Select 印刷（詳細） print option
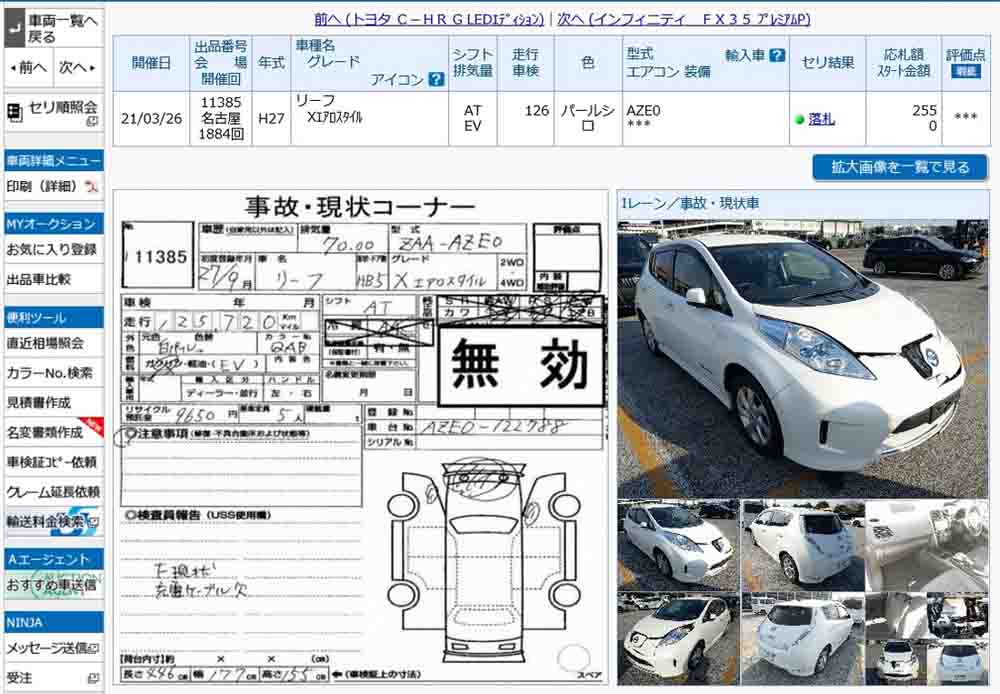 tap(41, 186)
